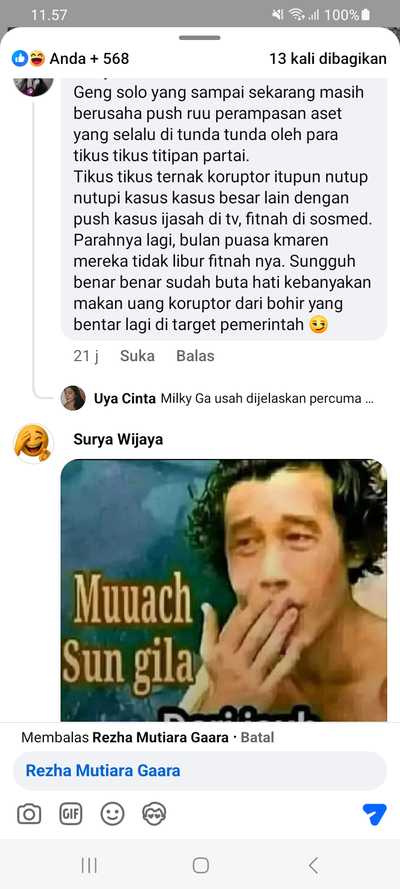Tap Android home navigation button
This screenshot has width=400, height=889.
201,865
